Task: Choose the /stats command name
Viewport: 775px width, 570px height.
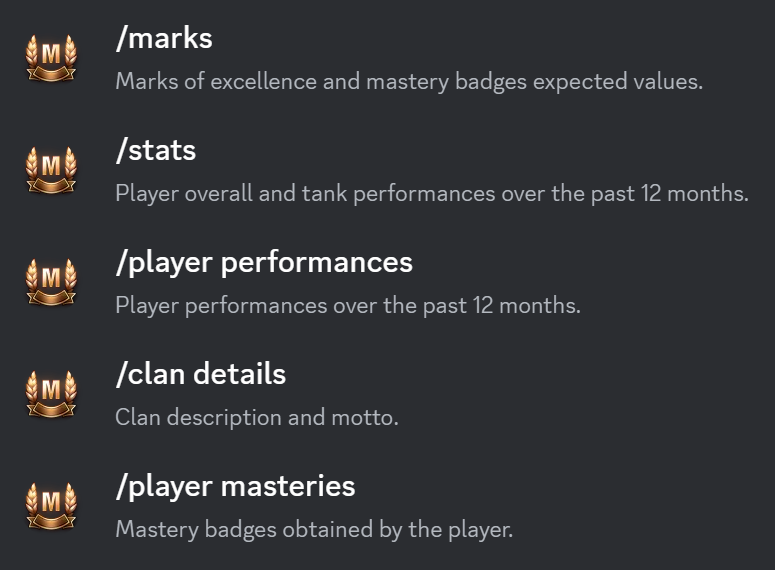Action: coord(156,151)
